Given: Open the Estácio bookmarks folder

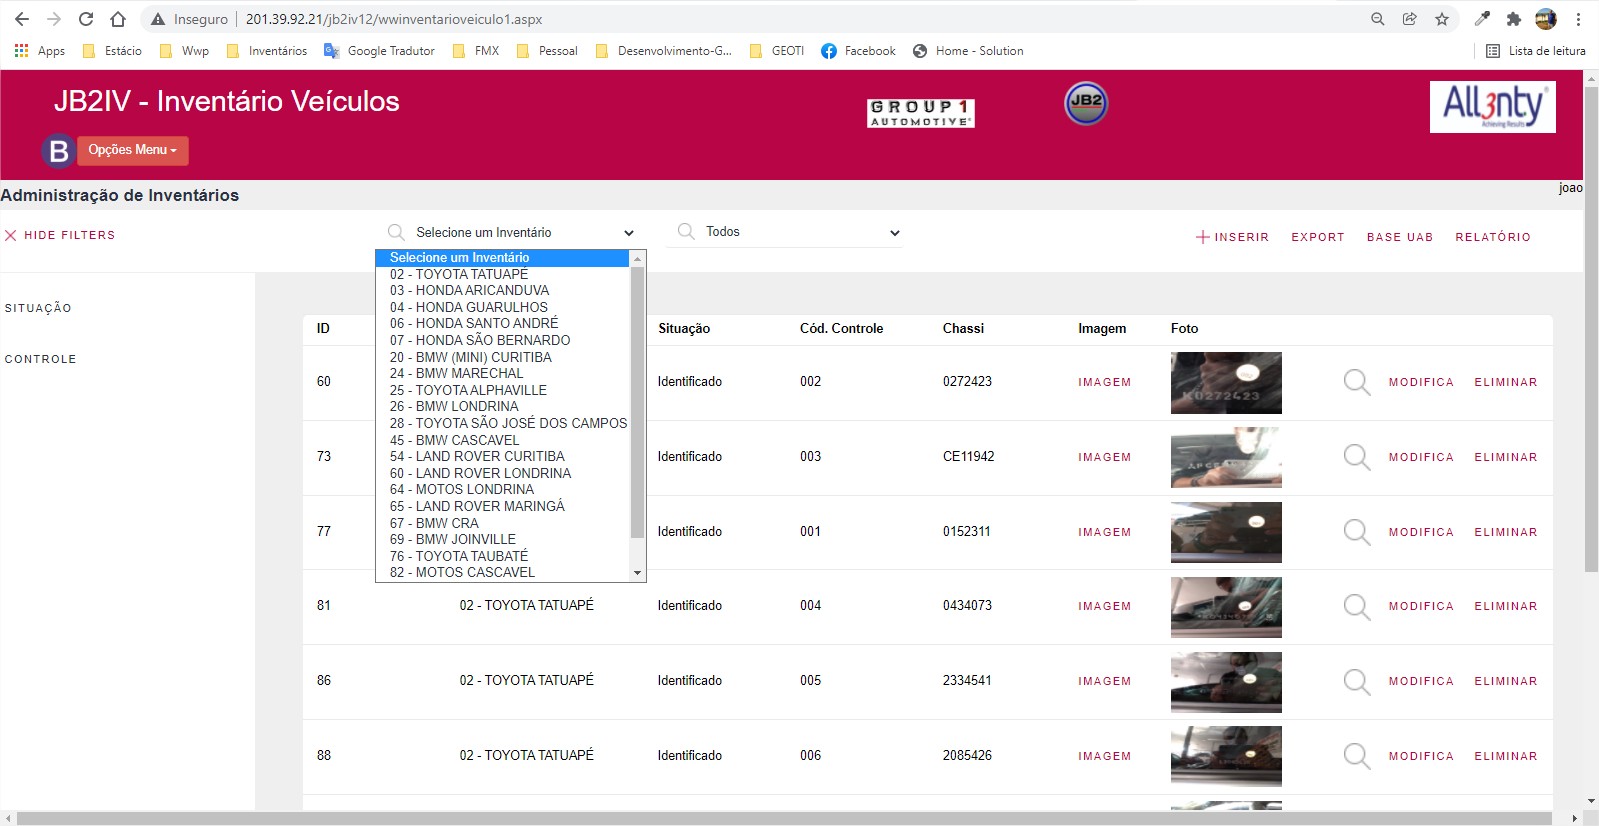Looking at the screenshot, I should point(112,51).
